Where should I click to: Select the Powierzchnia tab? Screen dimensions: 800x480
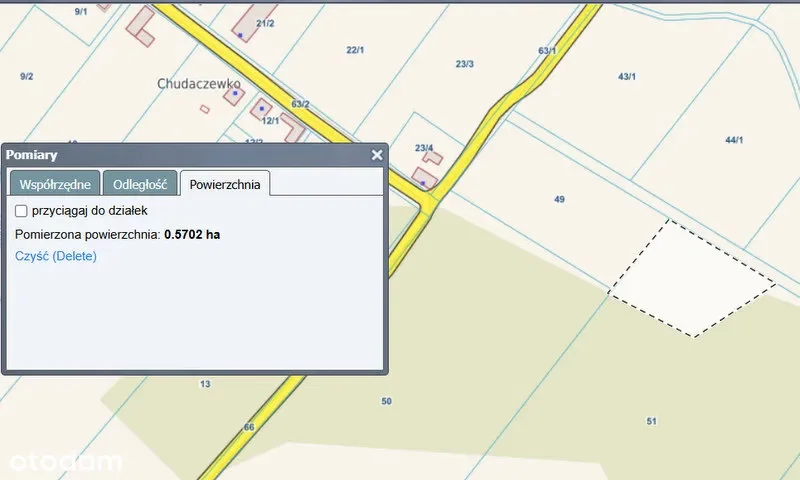coord(225,184)
